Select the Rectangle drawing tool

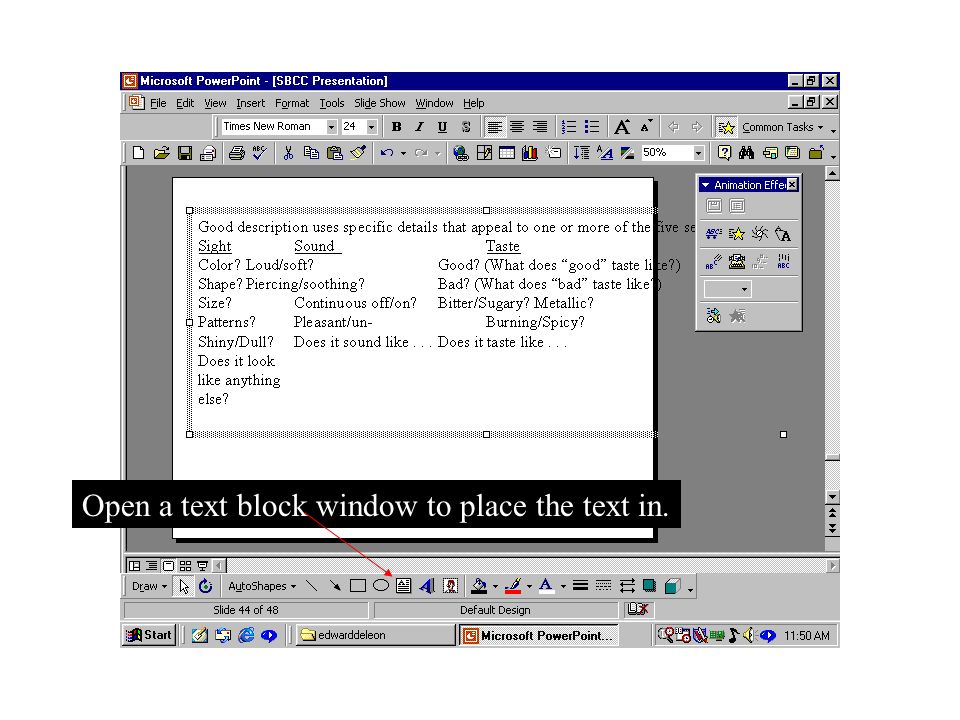click(x=358, y=586)
